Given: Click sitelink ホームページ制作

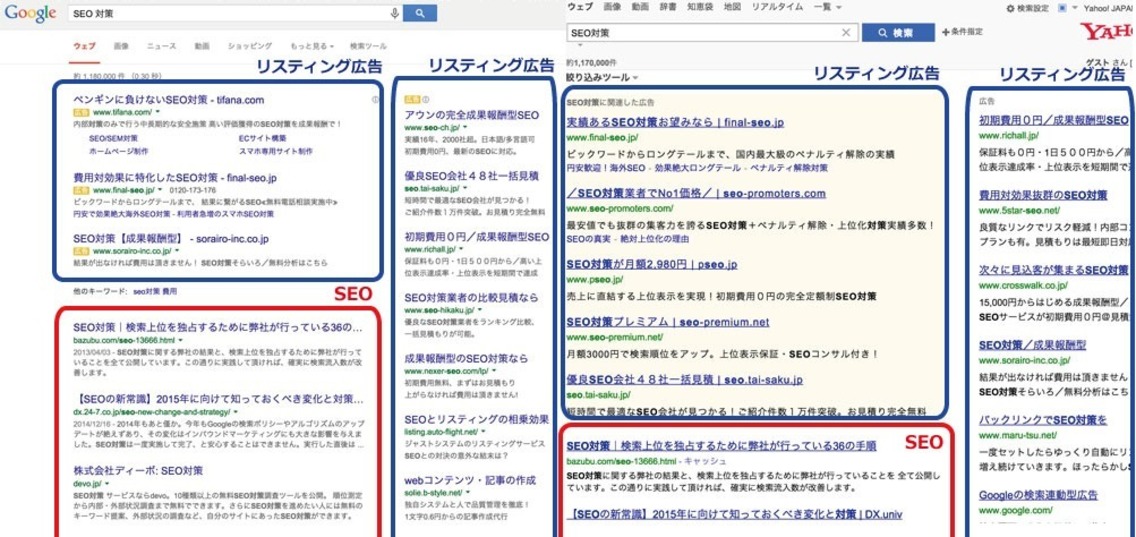Looking at the screenshot, I should click(118, 151).
